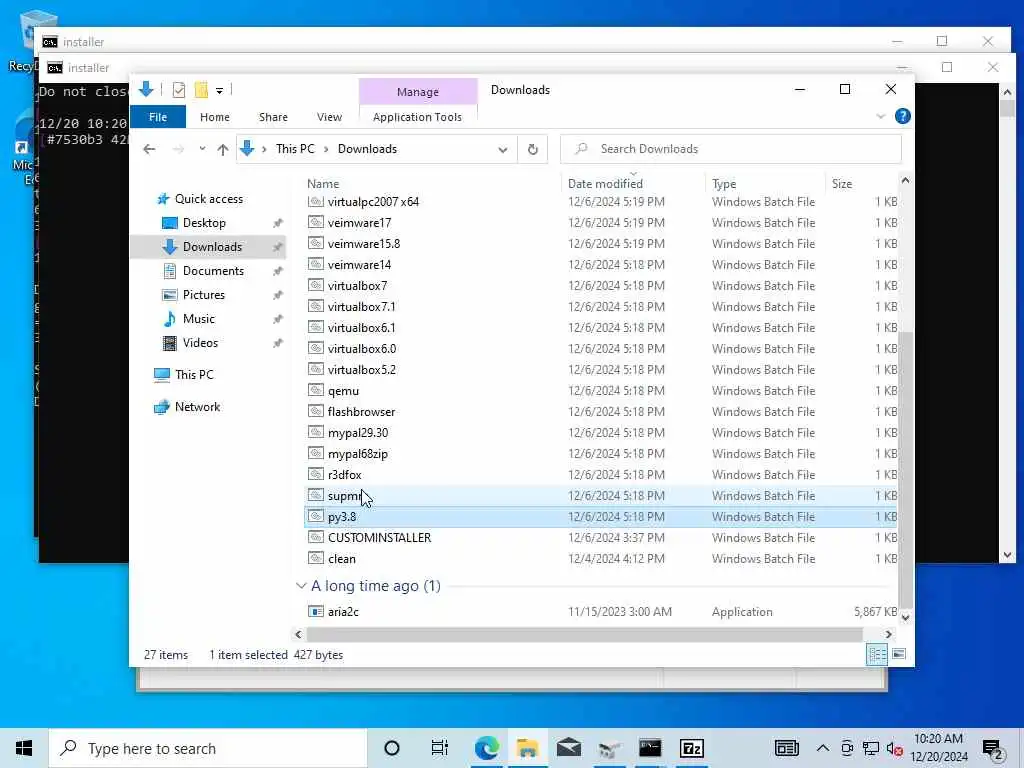
Task: Sort by Date modified column header
Action: [x=605, y=184]
